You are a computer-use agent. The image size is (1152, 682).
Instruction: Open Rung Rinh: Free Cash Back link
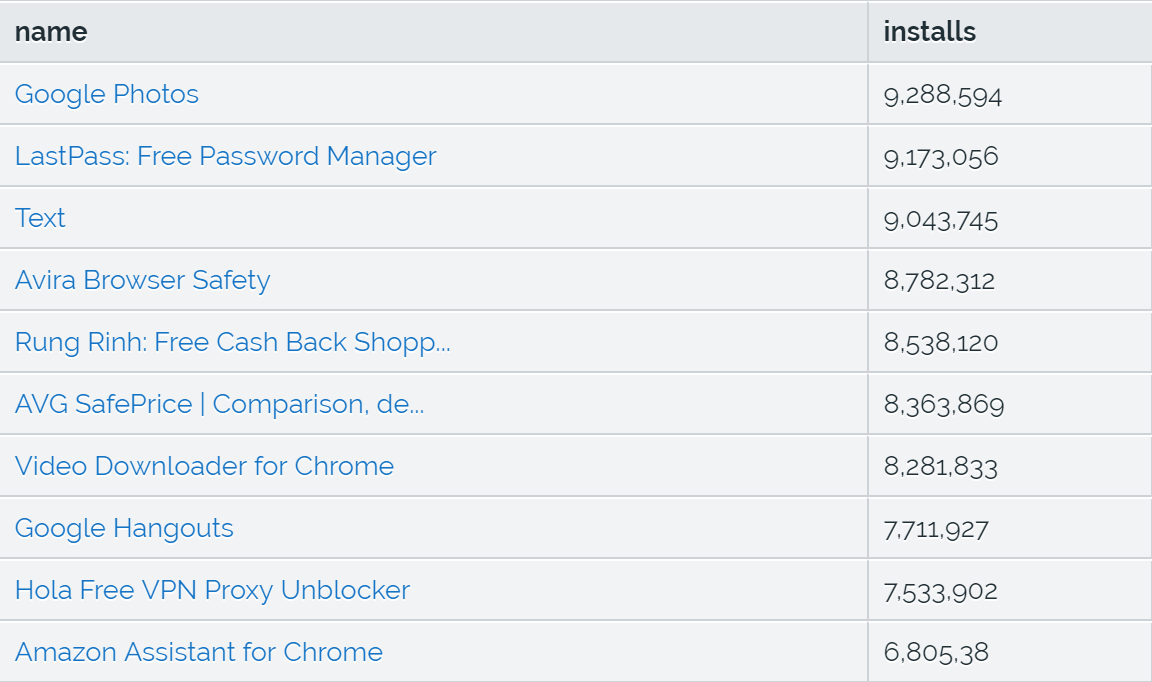(x=233, y=342)
